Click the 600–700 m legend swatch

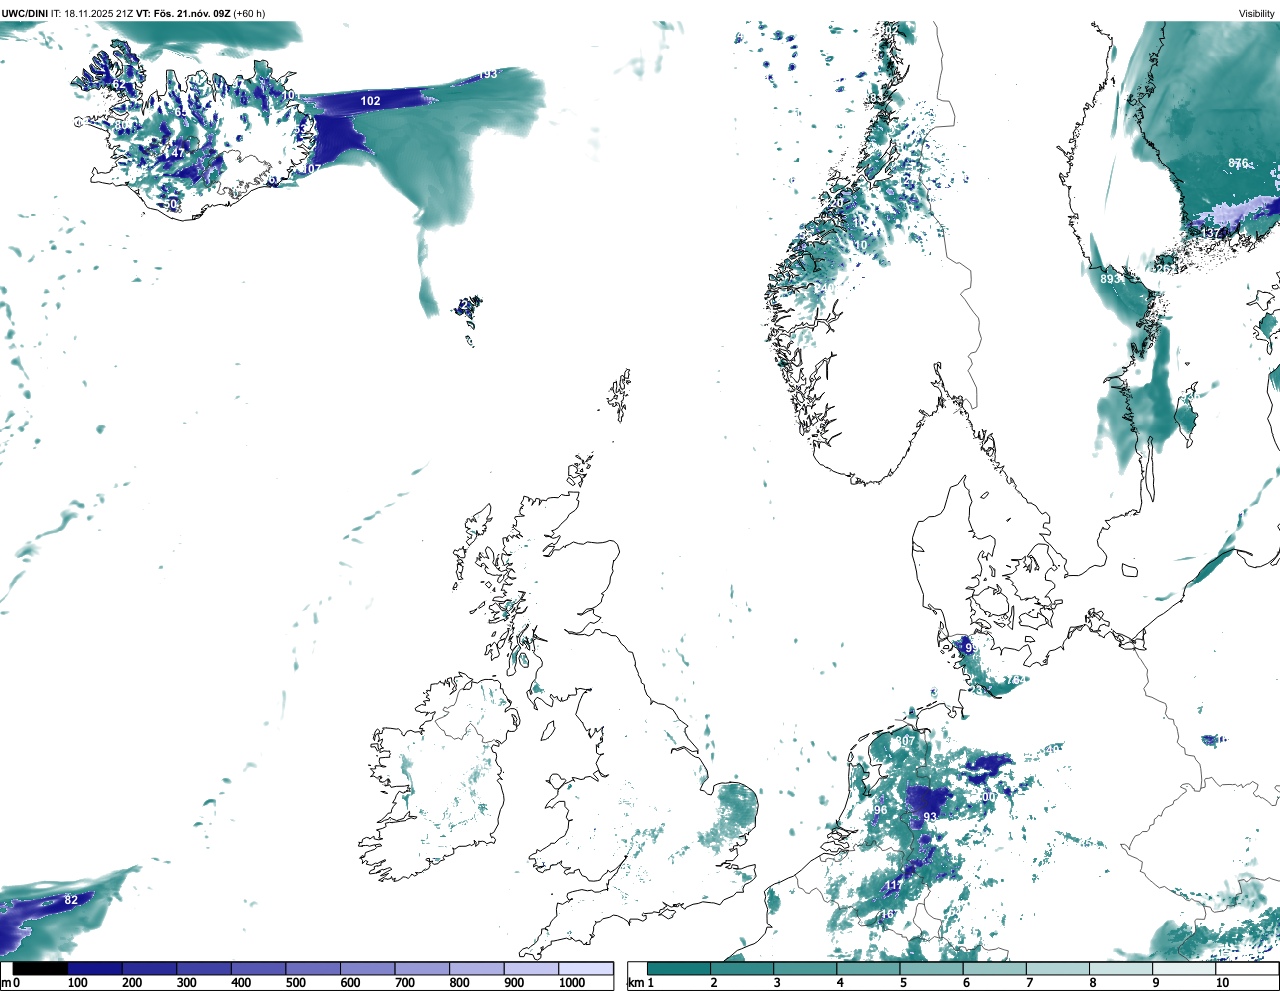coord(367,968)
